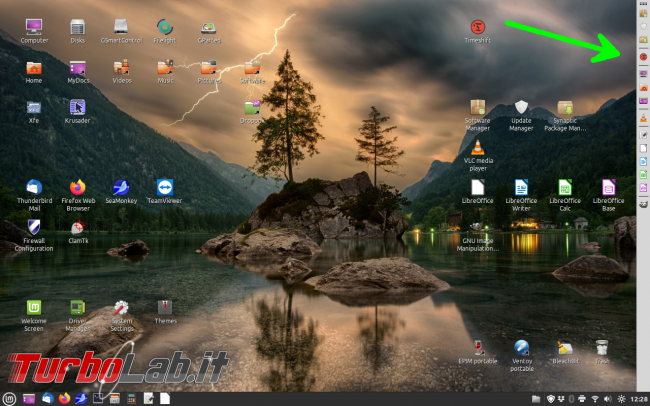The image size is (650, 406).
Task: Open Ventoy portable desktop icon
Action: (521, 348)
